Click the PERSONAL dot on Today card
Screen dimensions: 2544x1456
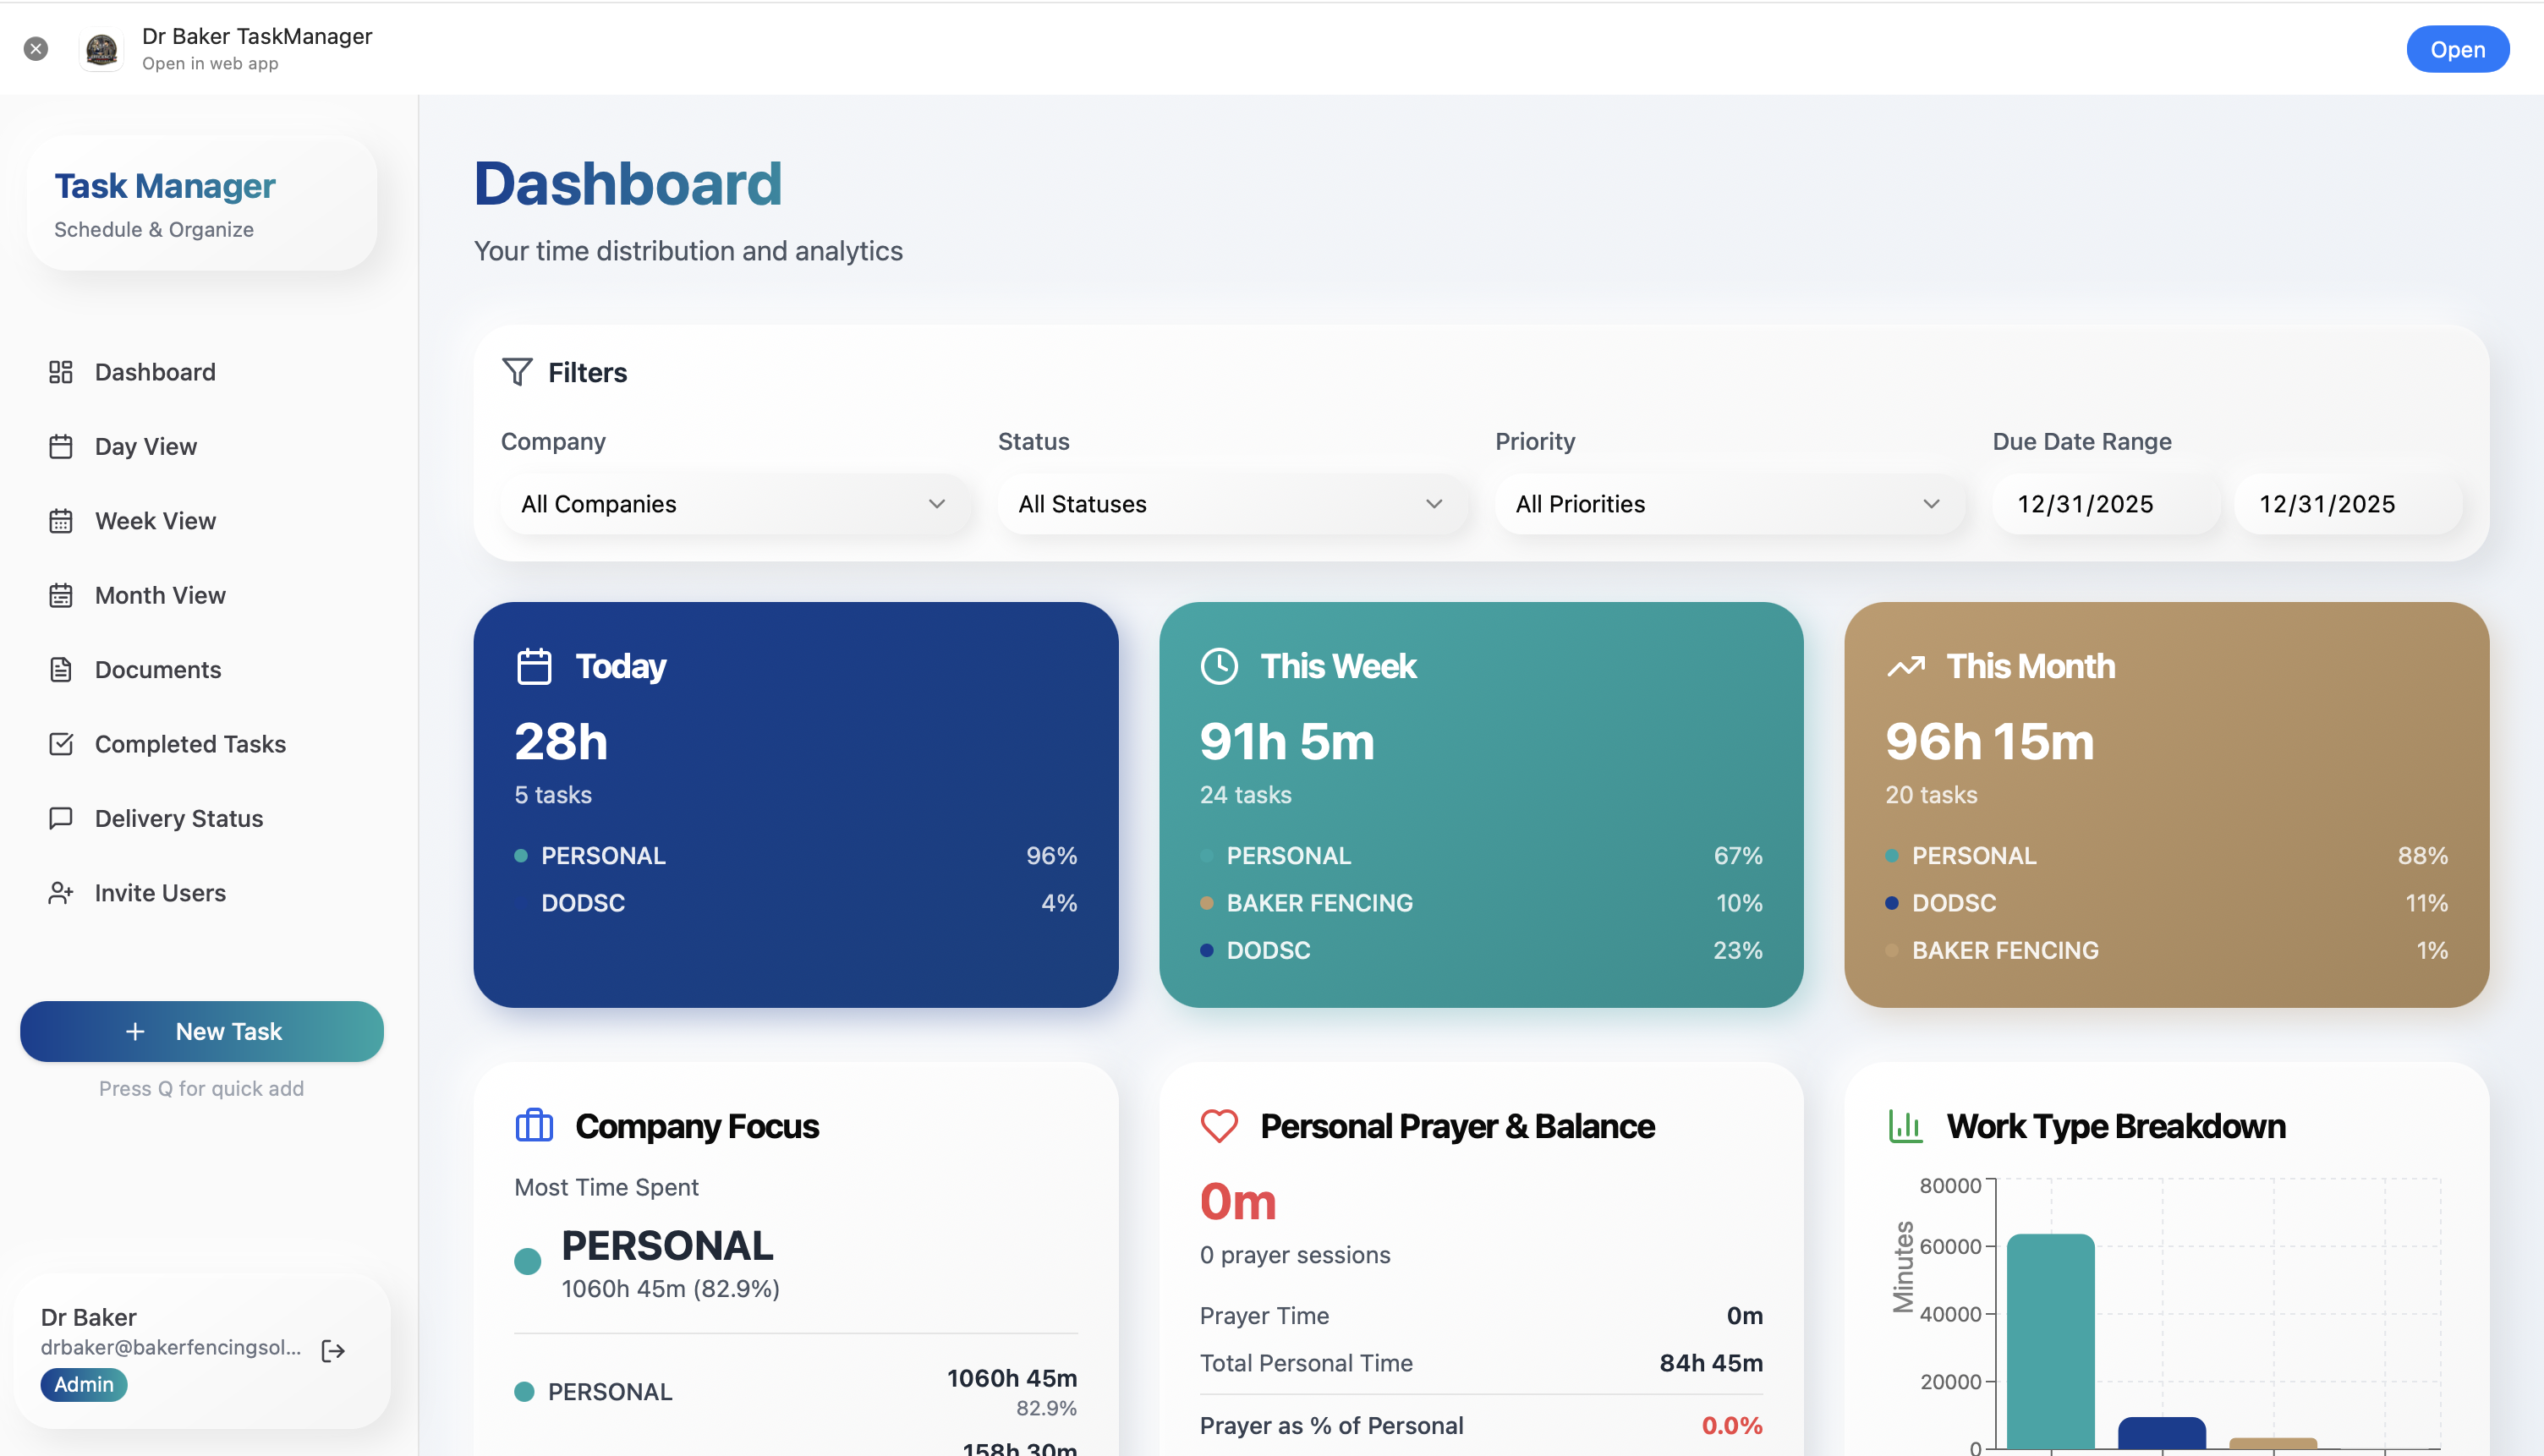coord(521,856)
